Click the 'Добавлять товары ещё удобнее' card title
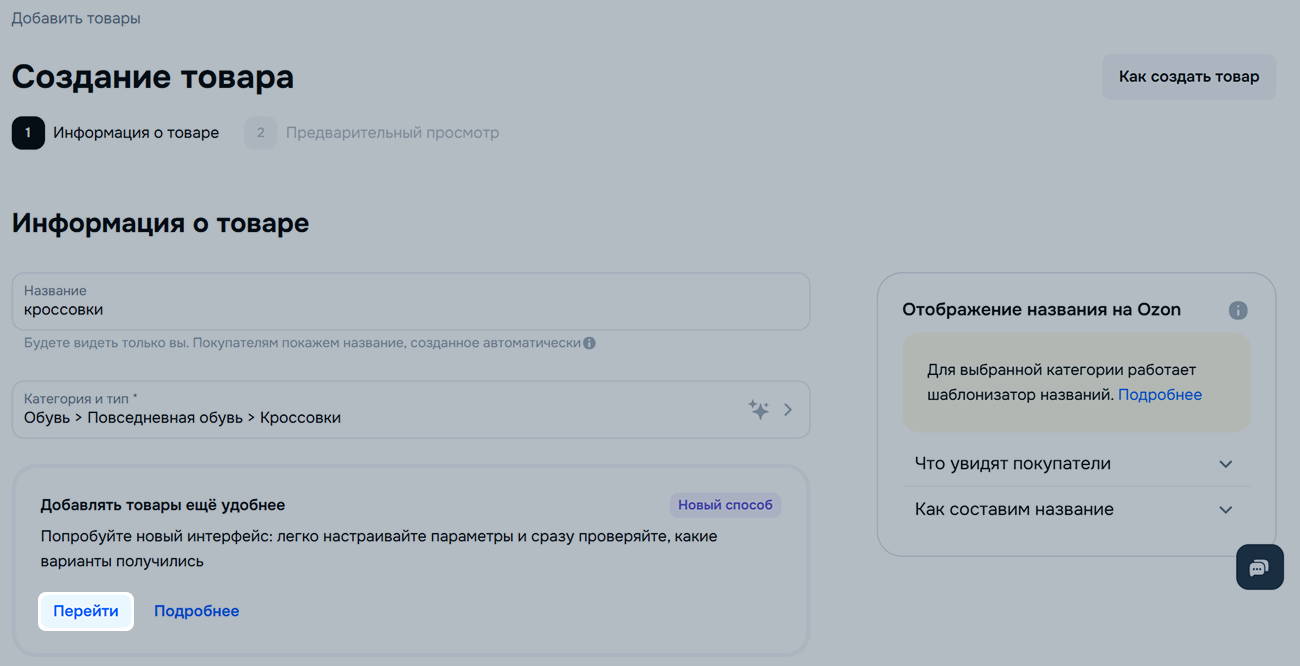1300x666 pixels. click(x=163, y=505)
